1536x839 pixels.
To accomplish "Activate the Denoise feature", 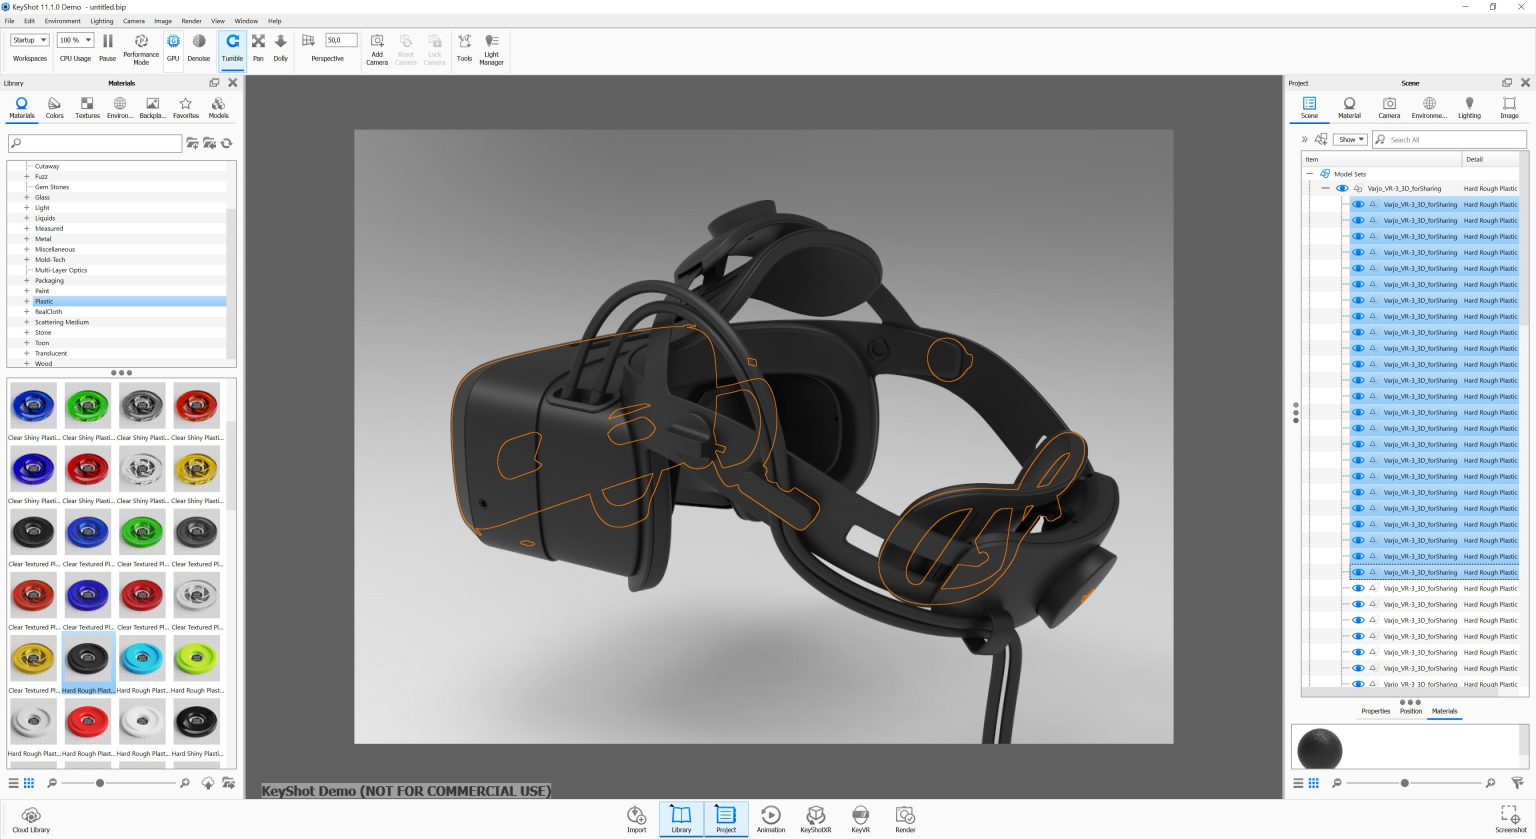I will [198, 45].
